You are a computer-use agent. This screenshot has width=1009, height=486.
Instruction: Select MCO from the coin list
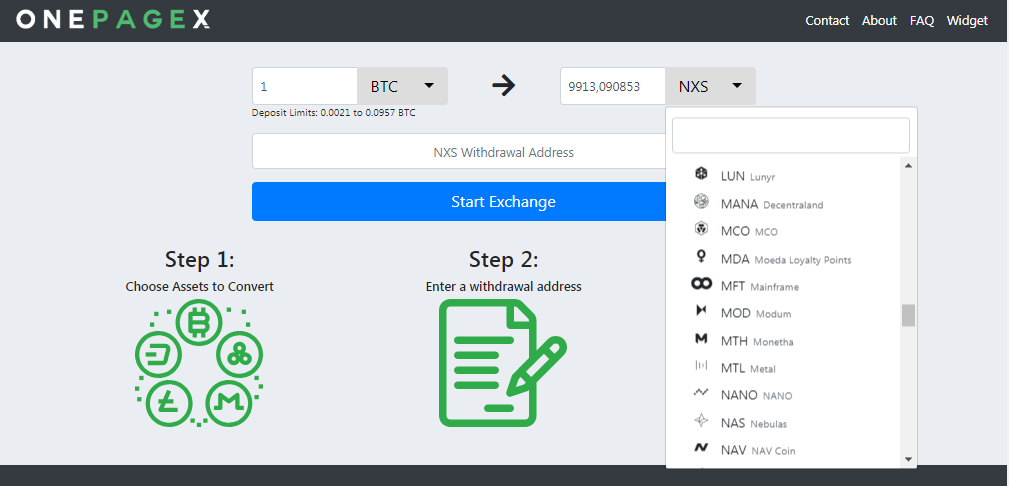tap(783, 230)
